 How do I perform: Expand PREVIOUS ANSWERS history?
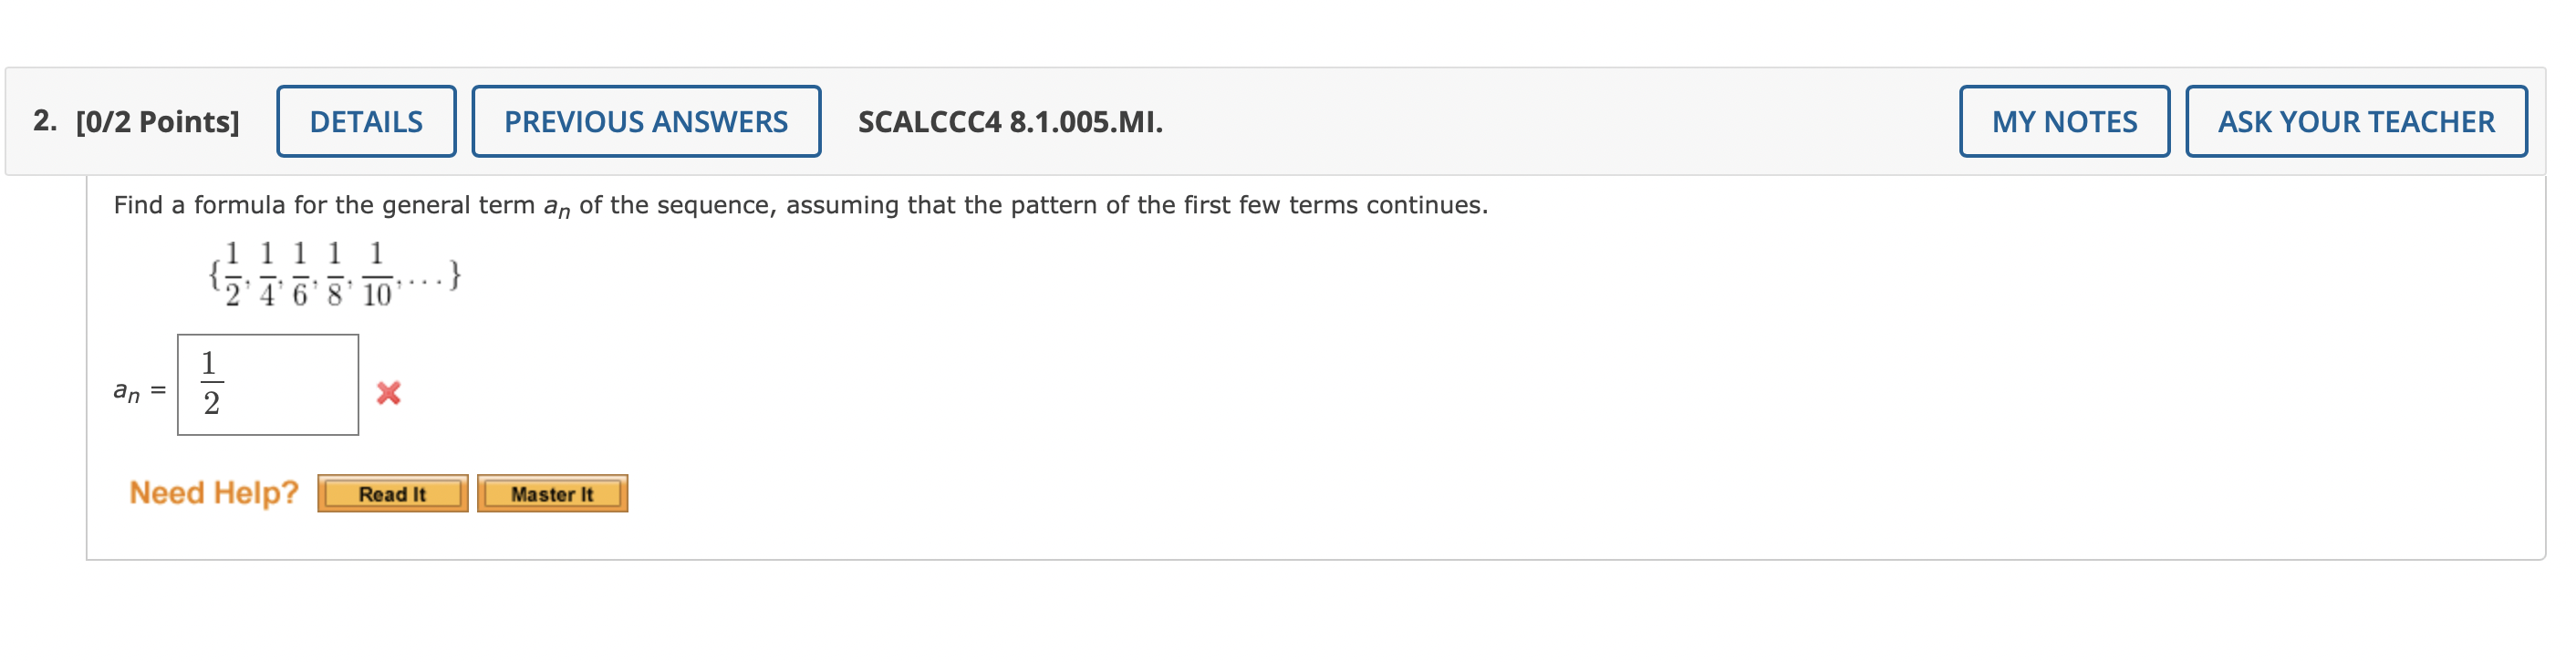point(645,121)
